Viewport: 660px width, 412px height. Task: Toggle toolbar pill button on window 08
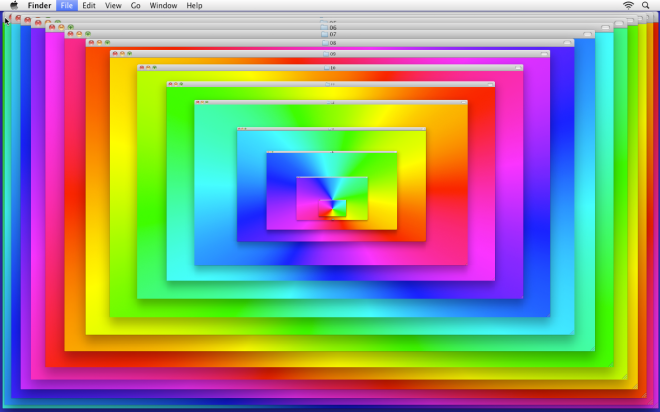coord(567,43)
